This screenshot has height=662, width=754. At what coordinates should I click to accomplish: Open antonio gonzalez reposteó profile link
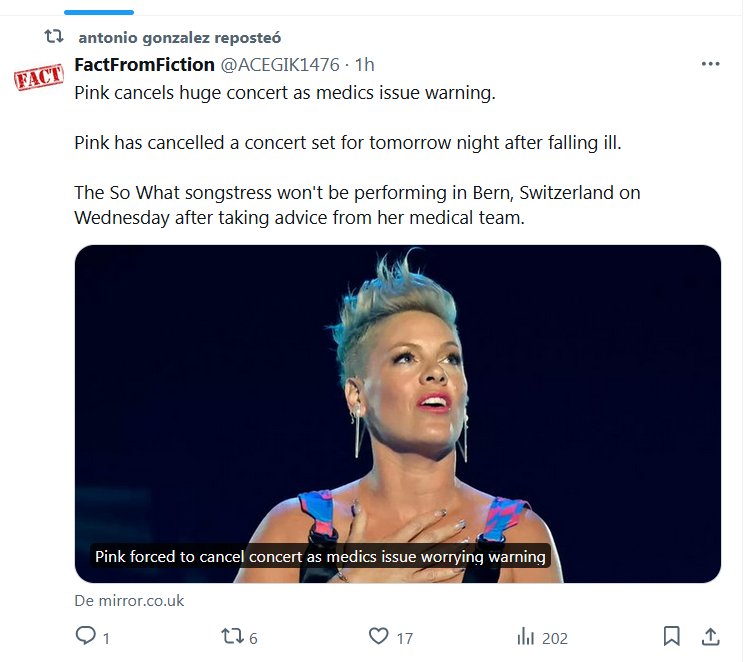[179, 38]
